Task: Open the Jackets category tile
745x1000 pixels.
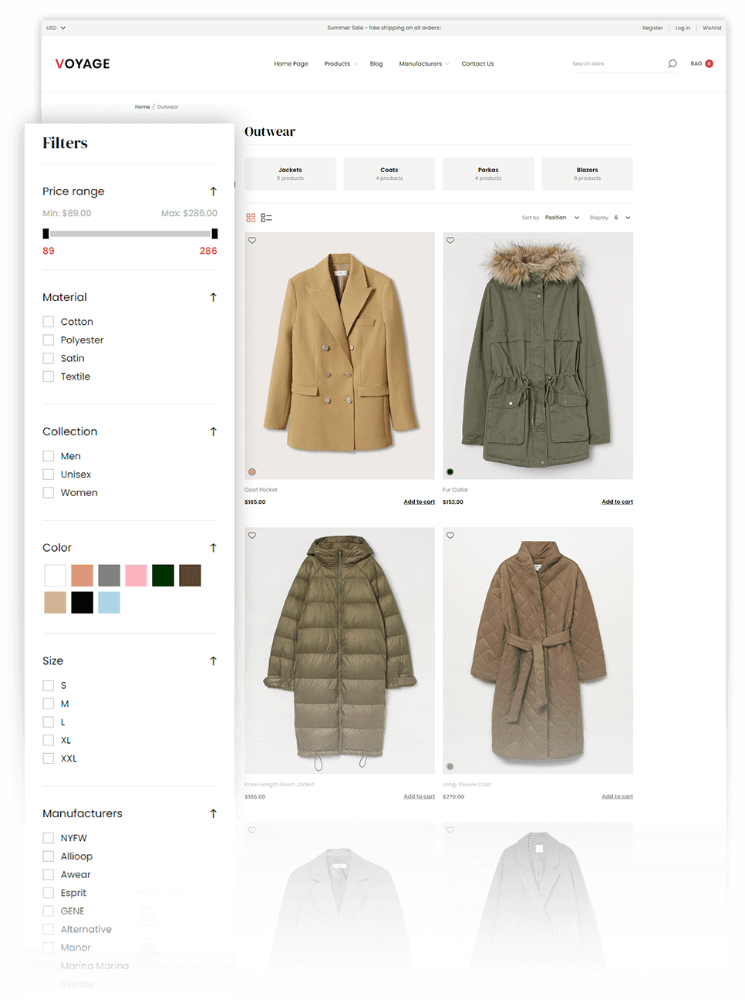Action: tap(290, 174)
